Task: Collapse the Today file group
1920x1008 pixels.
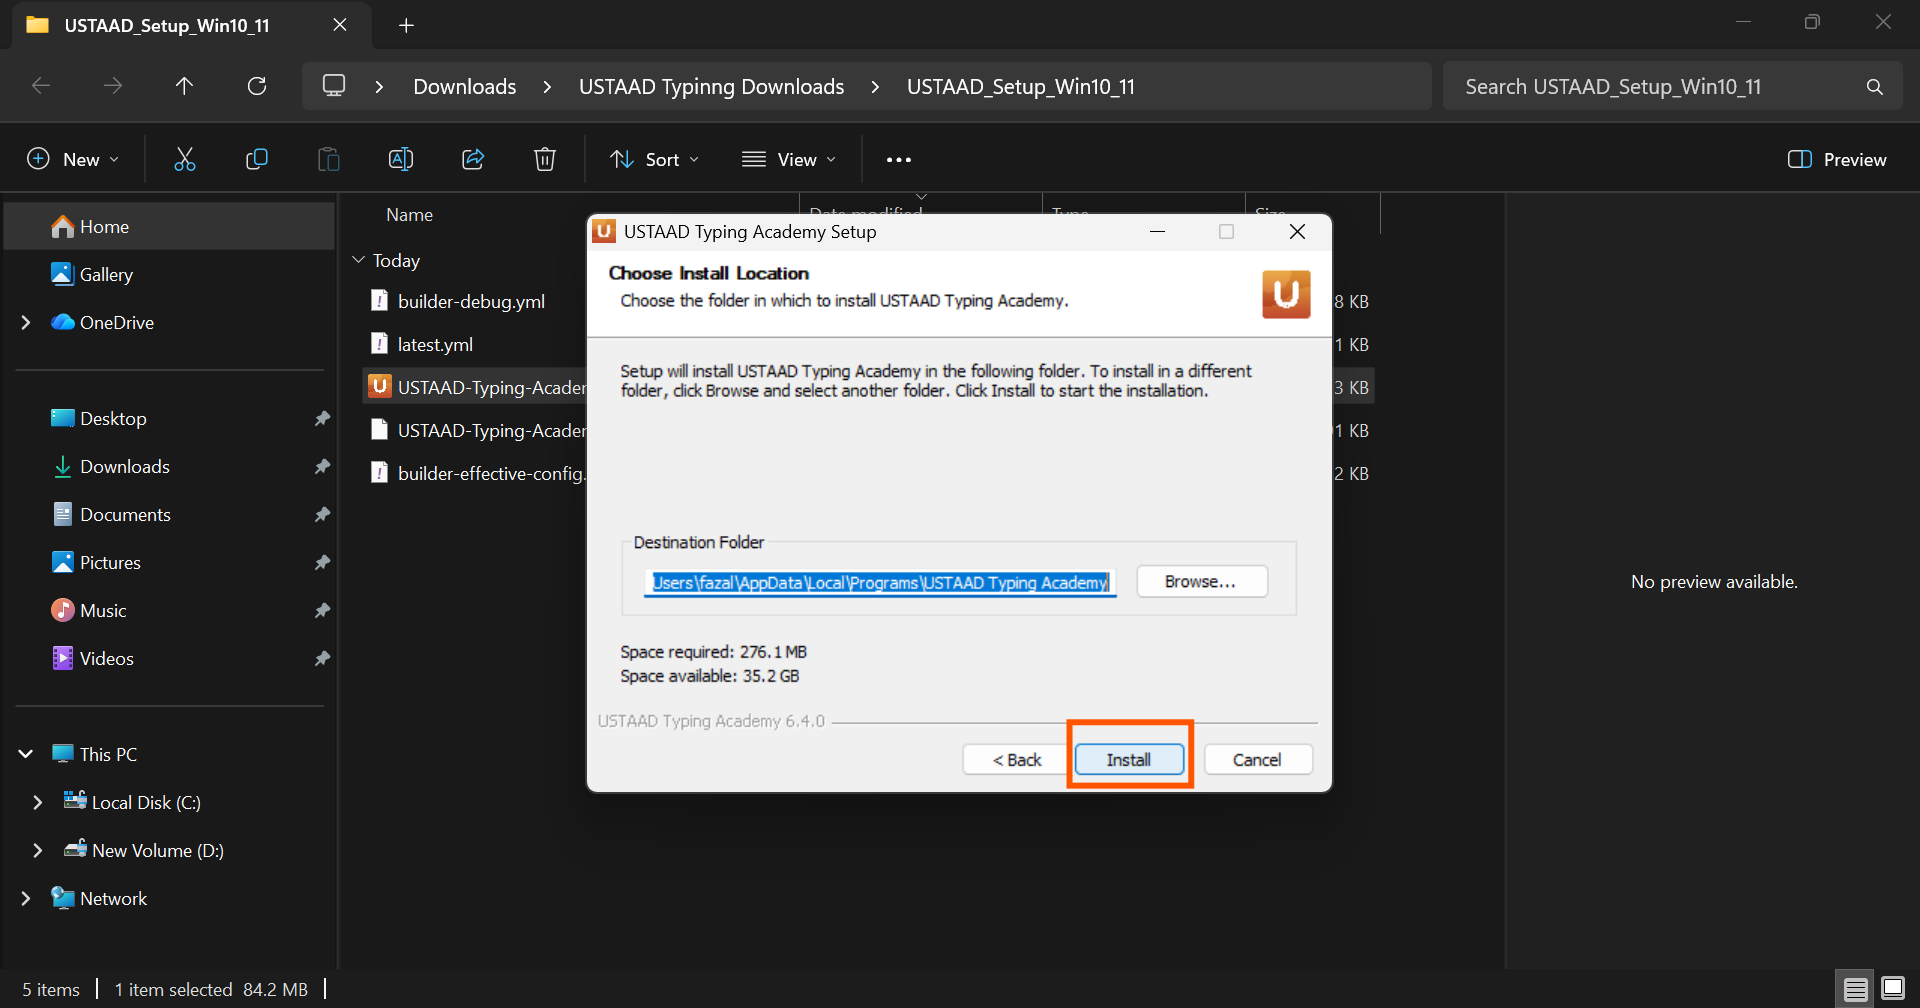Action: pyautogui.click(x=359, y=260)
